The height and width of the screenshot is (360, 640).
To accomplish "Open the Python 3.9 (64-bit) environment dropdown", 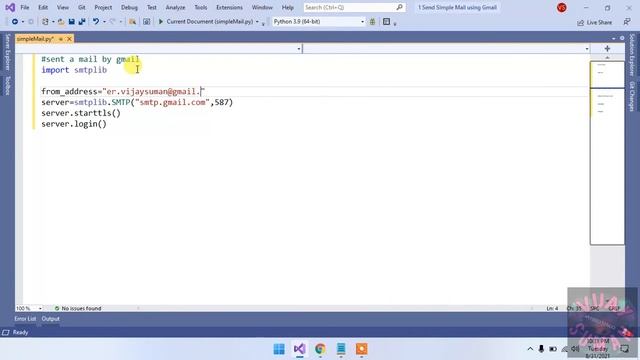I will tap(362, 22).
